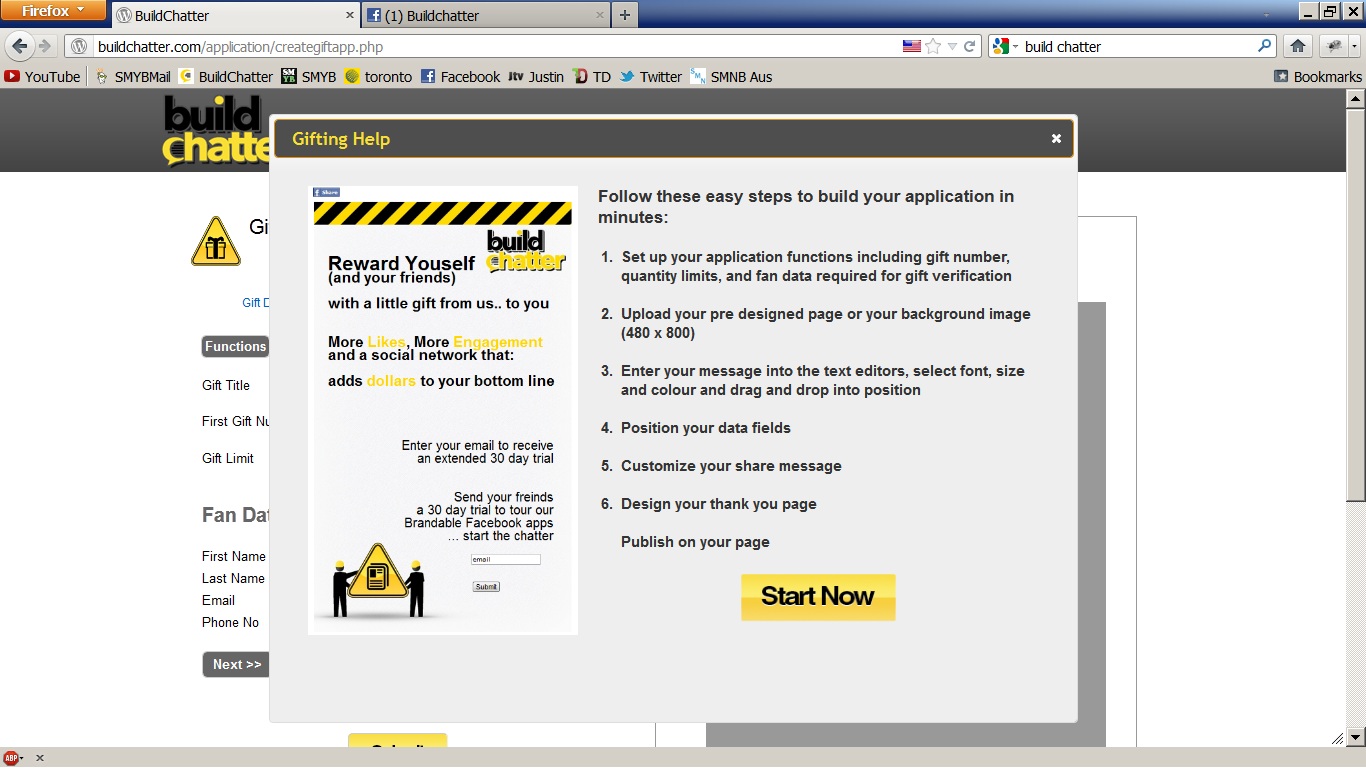Click the Gift Limit label
The width and height of the screenshot is (1366, 768).
[x=228, y=458]
